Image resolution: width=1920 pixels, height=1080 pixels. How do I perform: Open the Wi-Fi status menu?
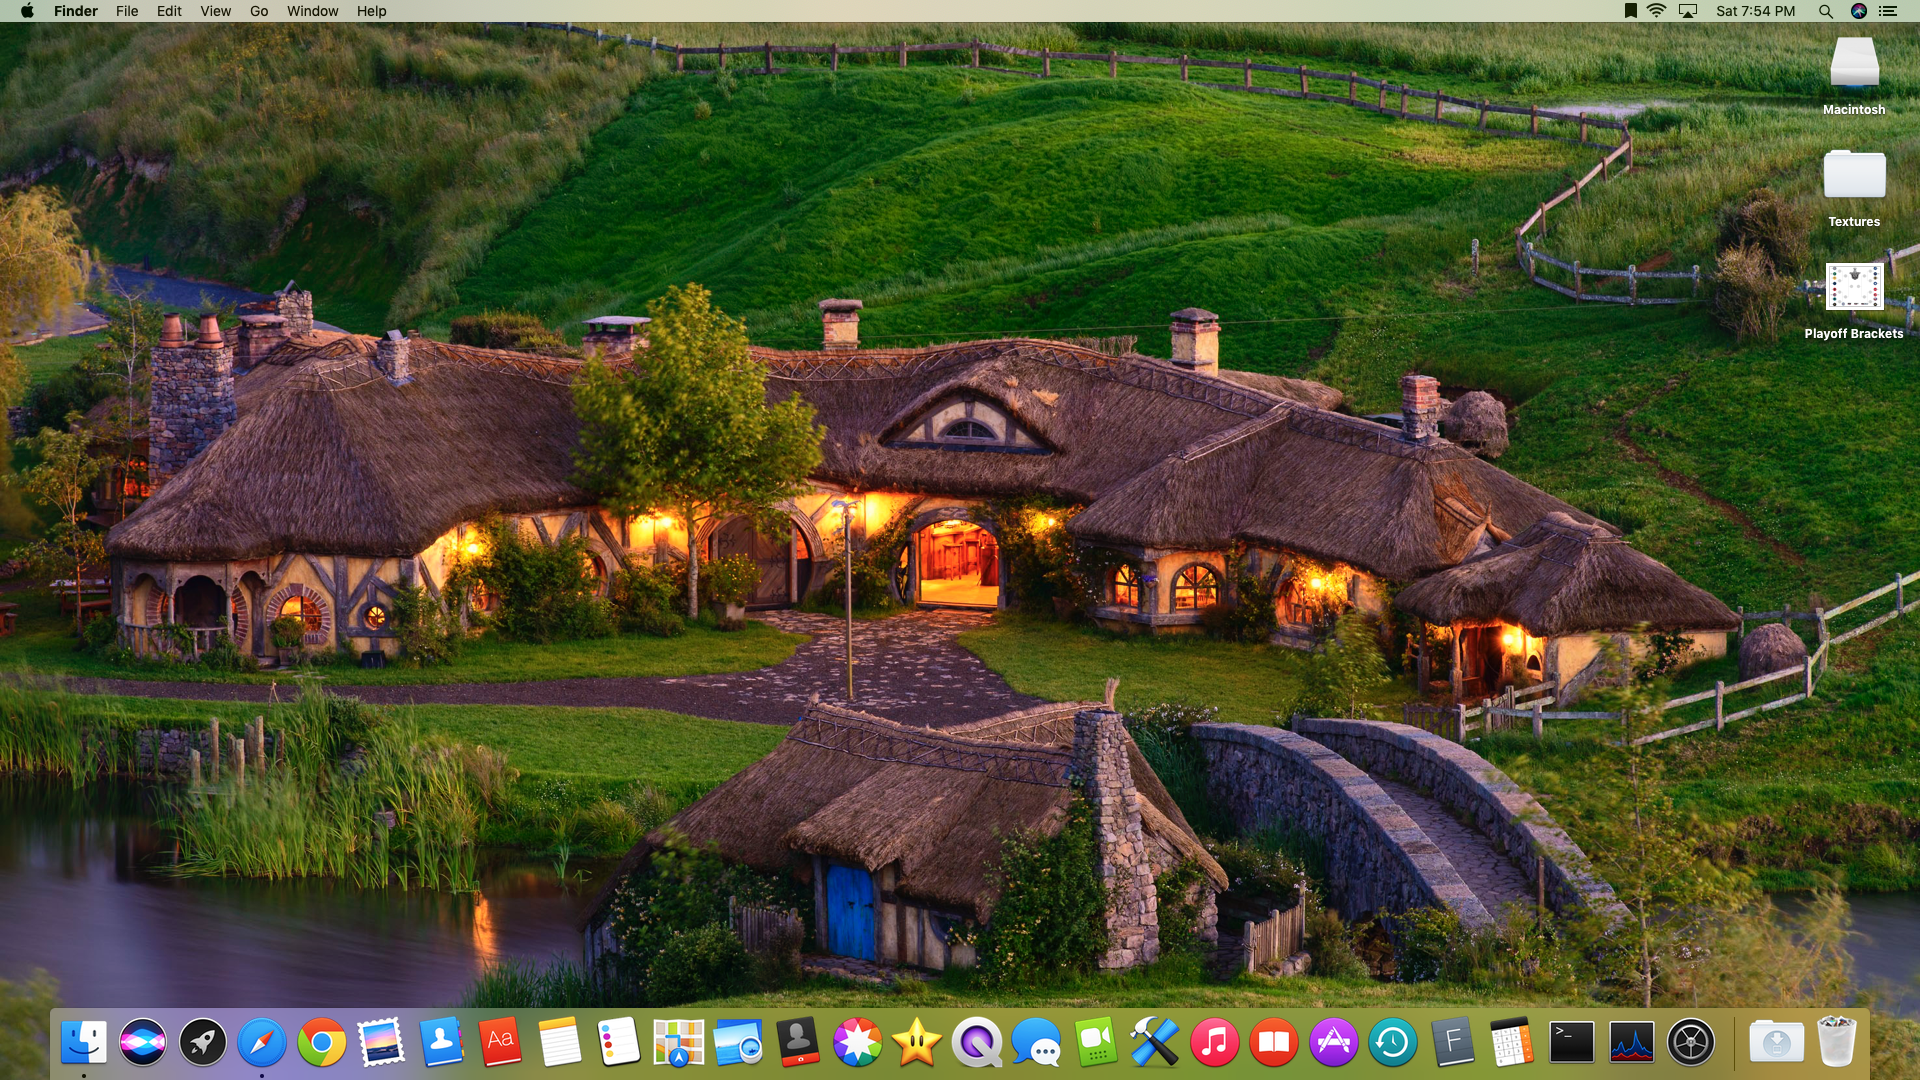click(x=1657, y=11)
